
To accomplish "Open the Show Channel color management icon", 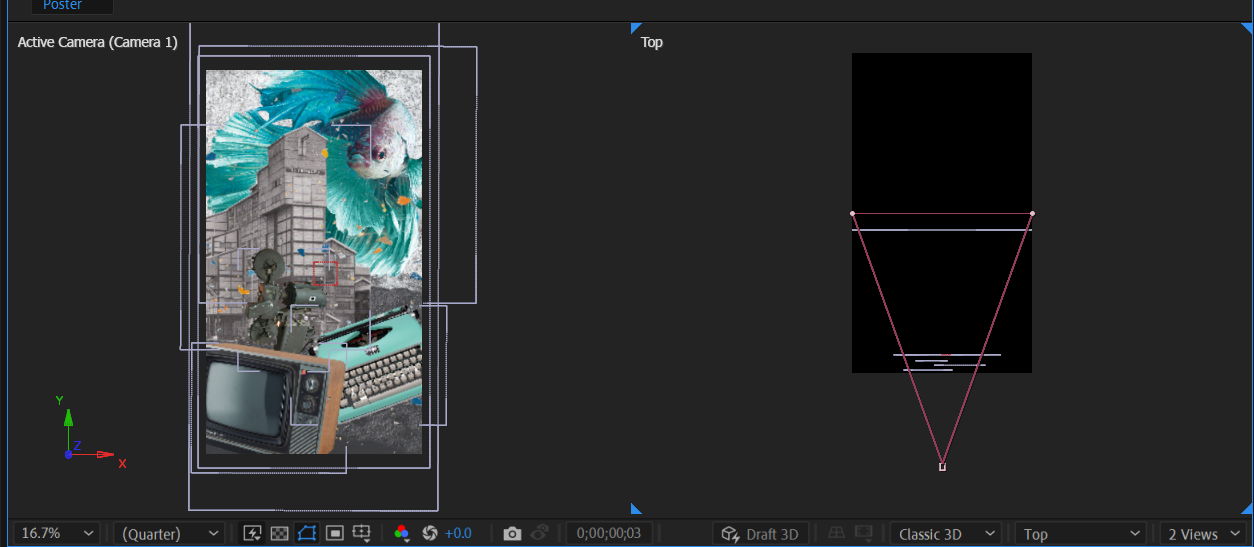I will 402,534.
